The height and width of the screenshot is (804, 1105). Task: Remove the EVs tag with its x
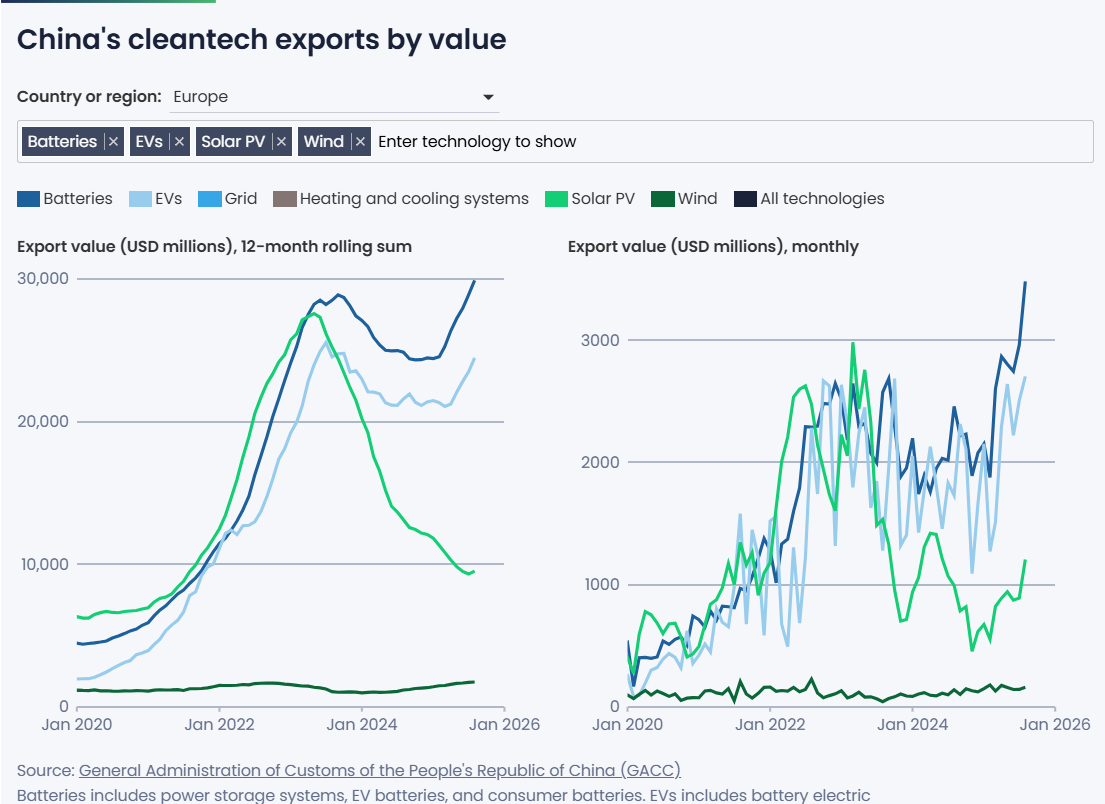pos(179,142)
